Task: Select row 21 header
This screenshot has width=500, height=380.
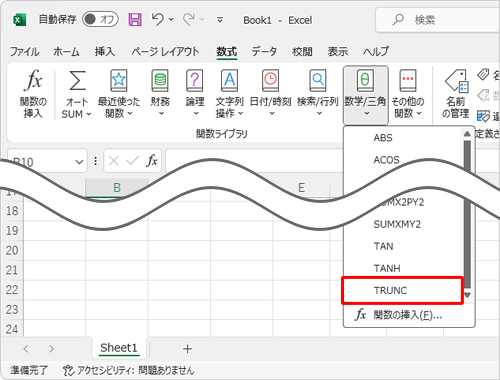Action: 12,270
